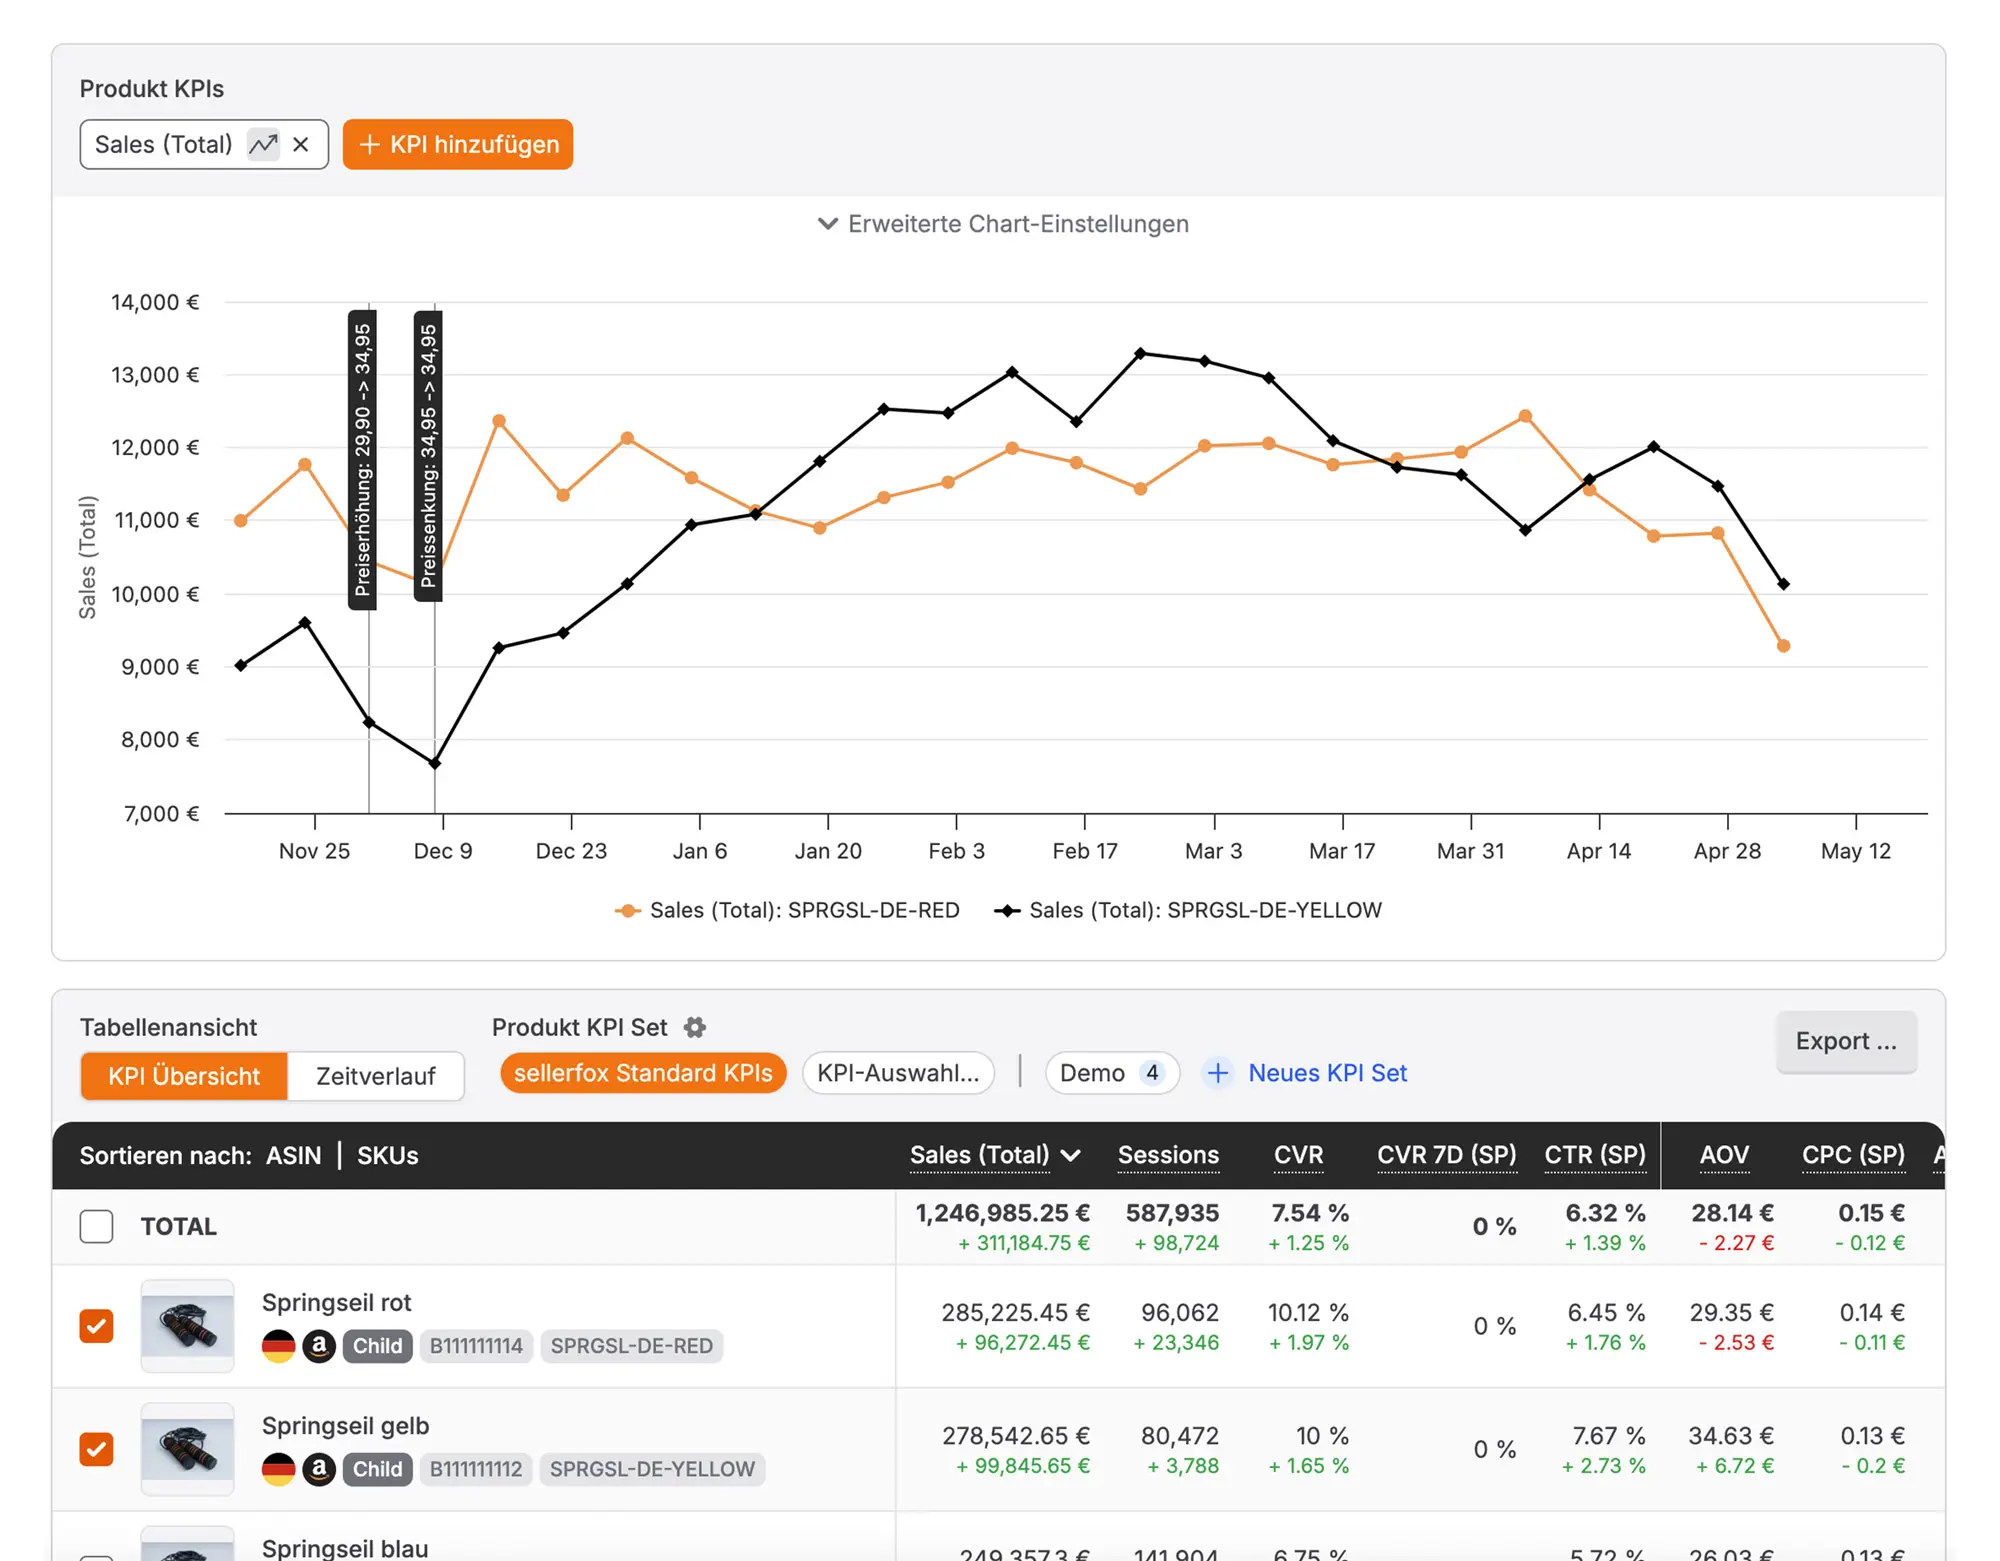Click the plus icon beside Neues KPI Set
The width and height of the screenshot is (2000, 1561).
(1217, 1073)
